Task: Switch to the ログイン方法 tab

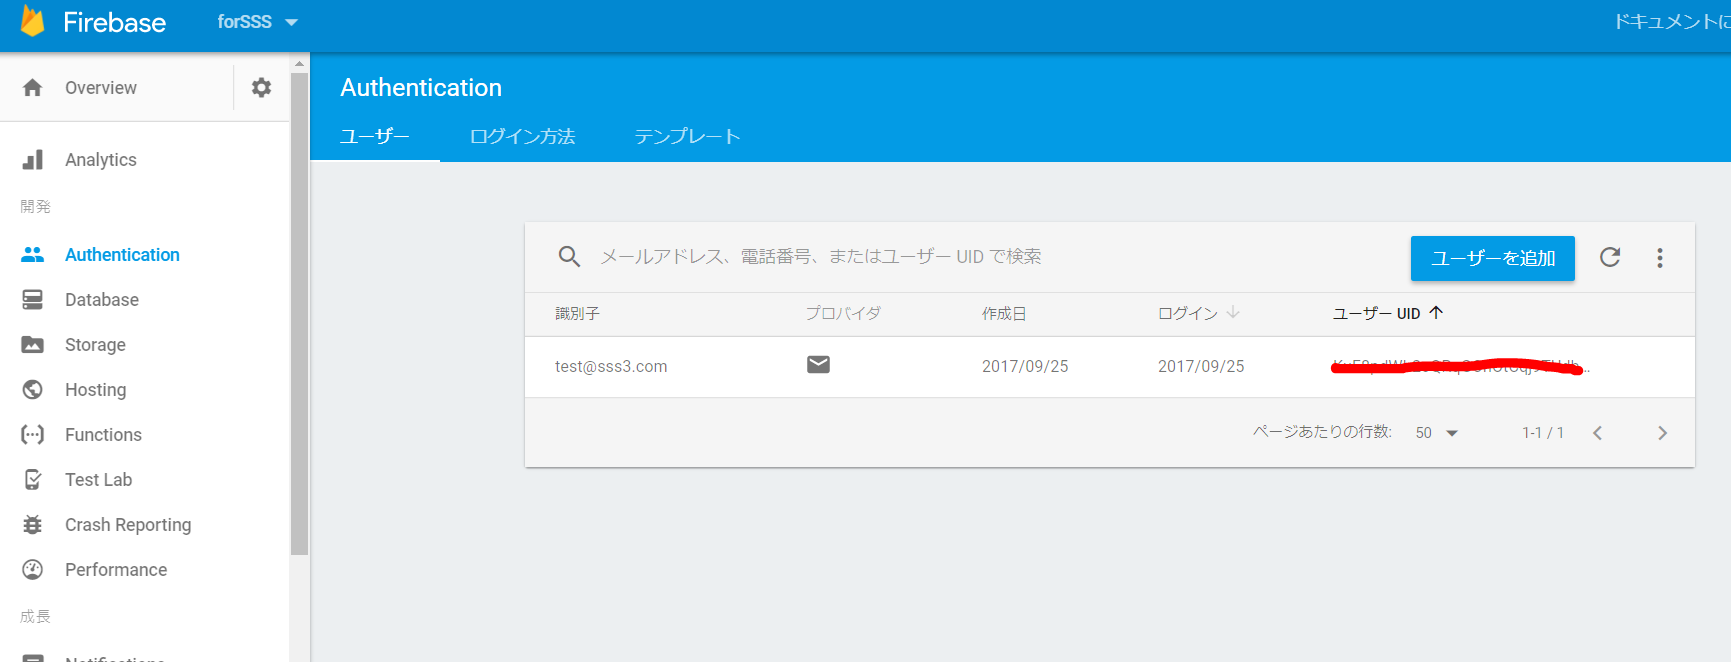Action: [523, 137]
